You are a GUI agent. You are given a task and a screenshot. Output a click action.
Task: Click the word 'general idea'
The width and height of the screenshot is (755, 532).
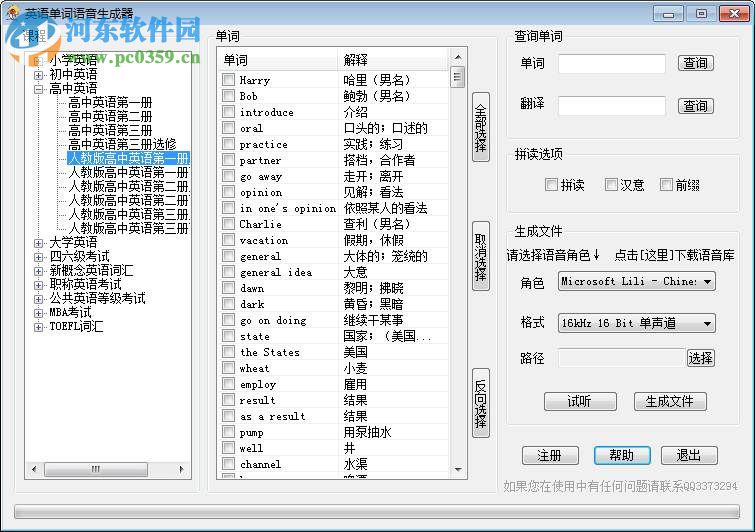pos(276,272)
